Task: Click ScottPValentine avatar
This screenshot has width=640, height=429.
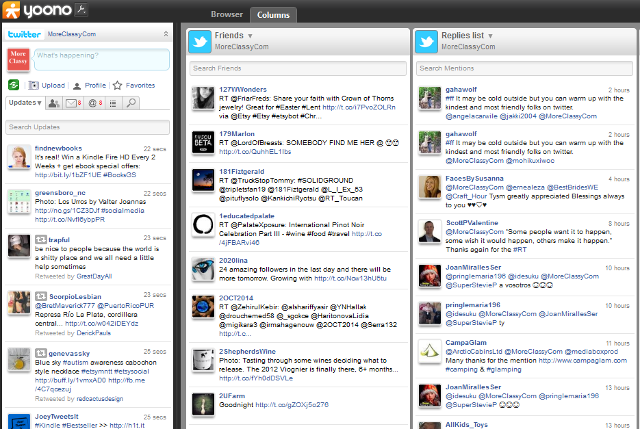Action: (430, 231)
